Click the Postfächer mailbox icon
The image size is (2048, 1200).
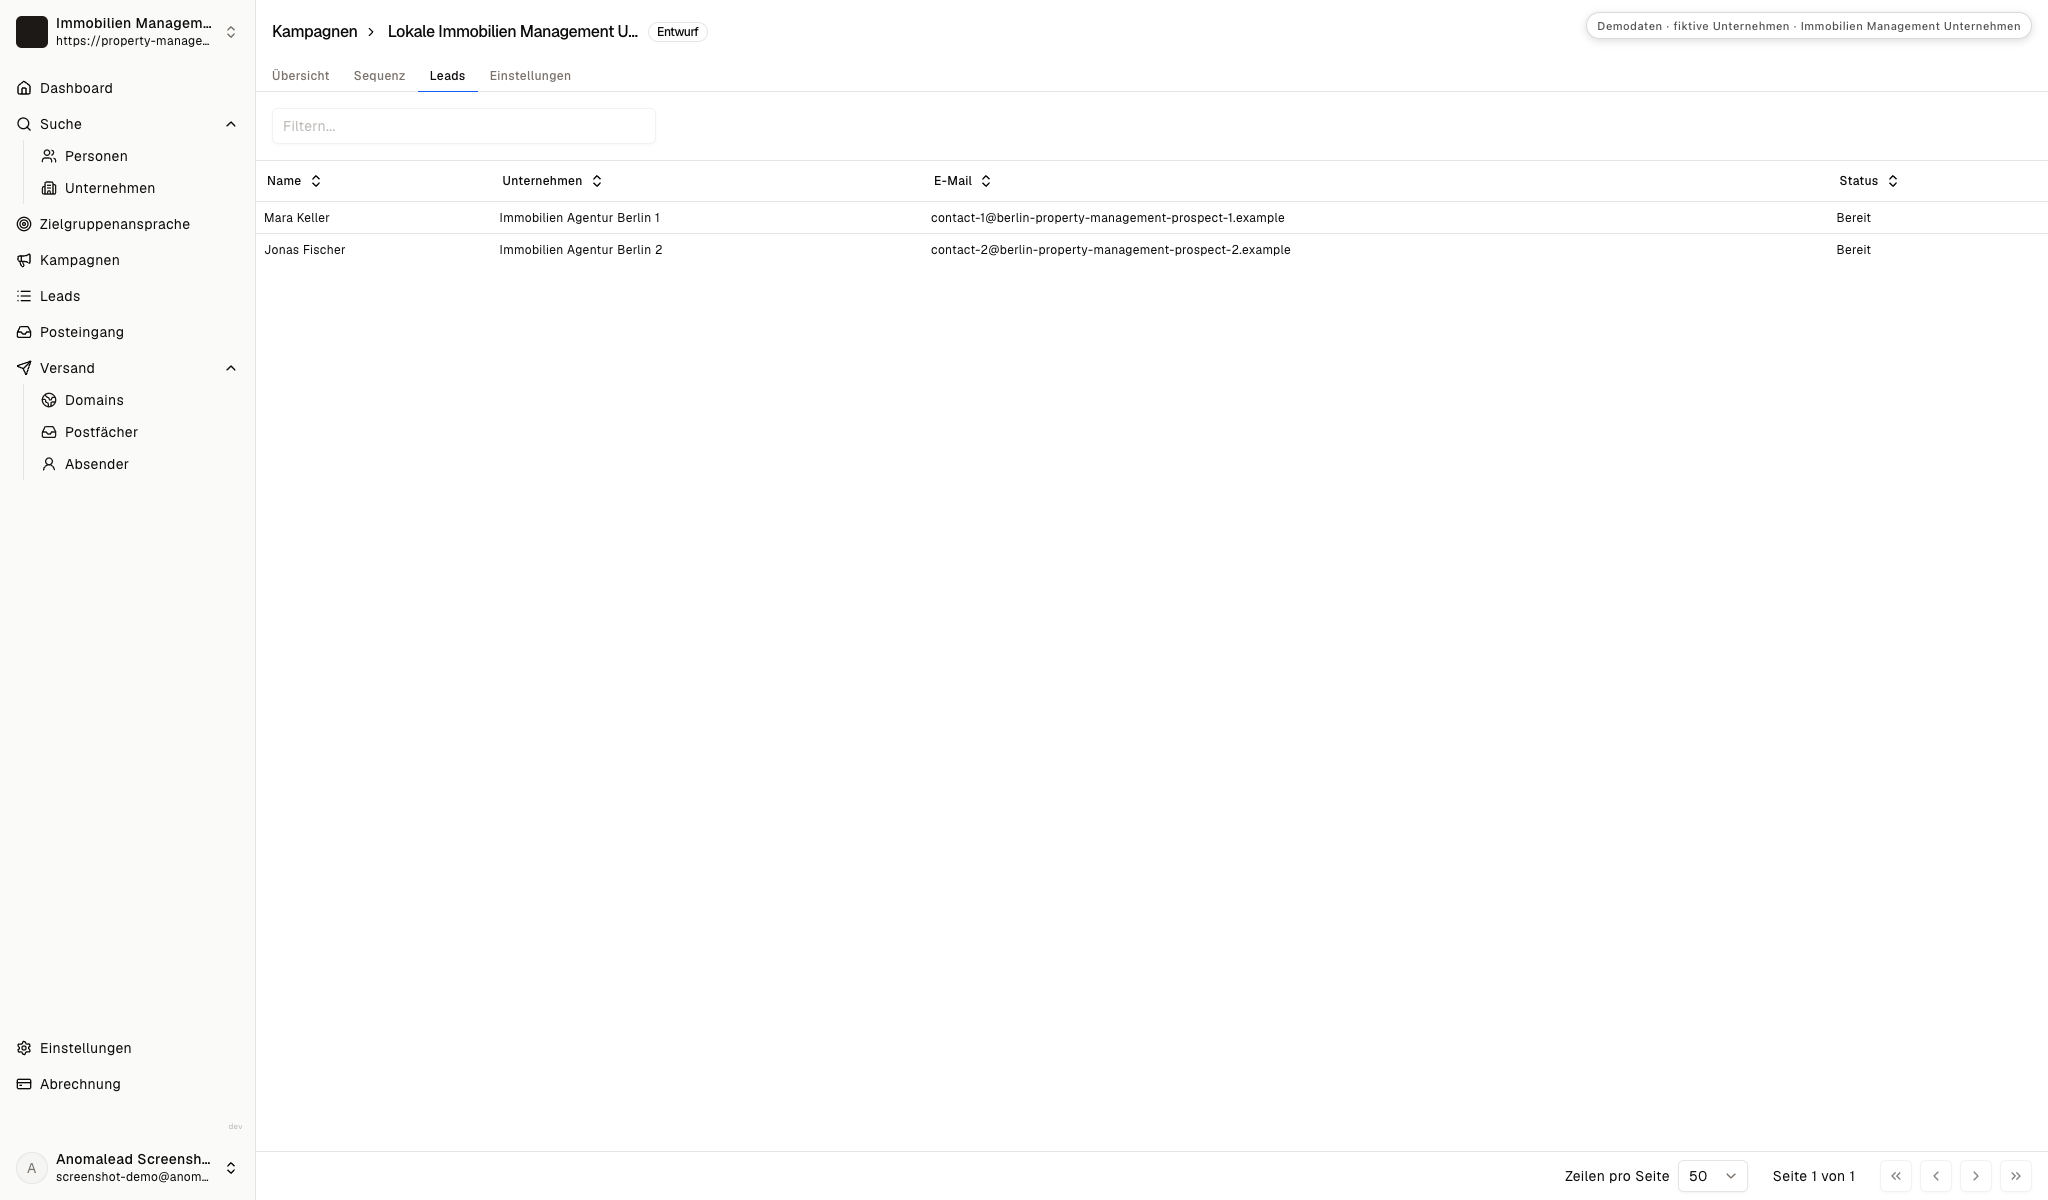pos(49,432)
